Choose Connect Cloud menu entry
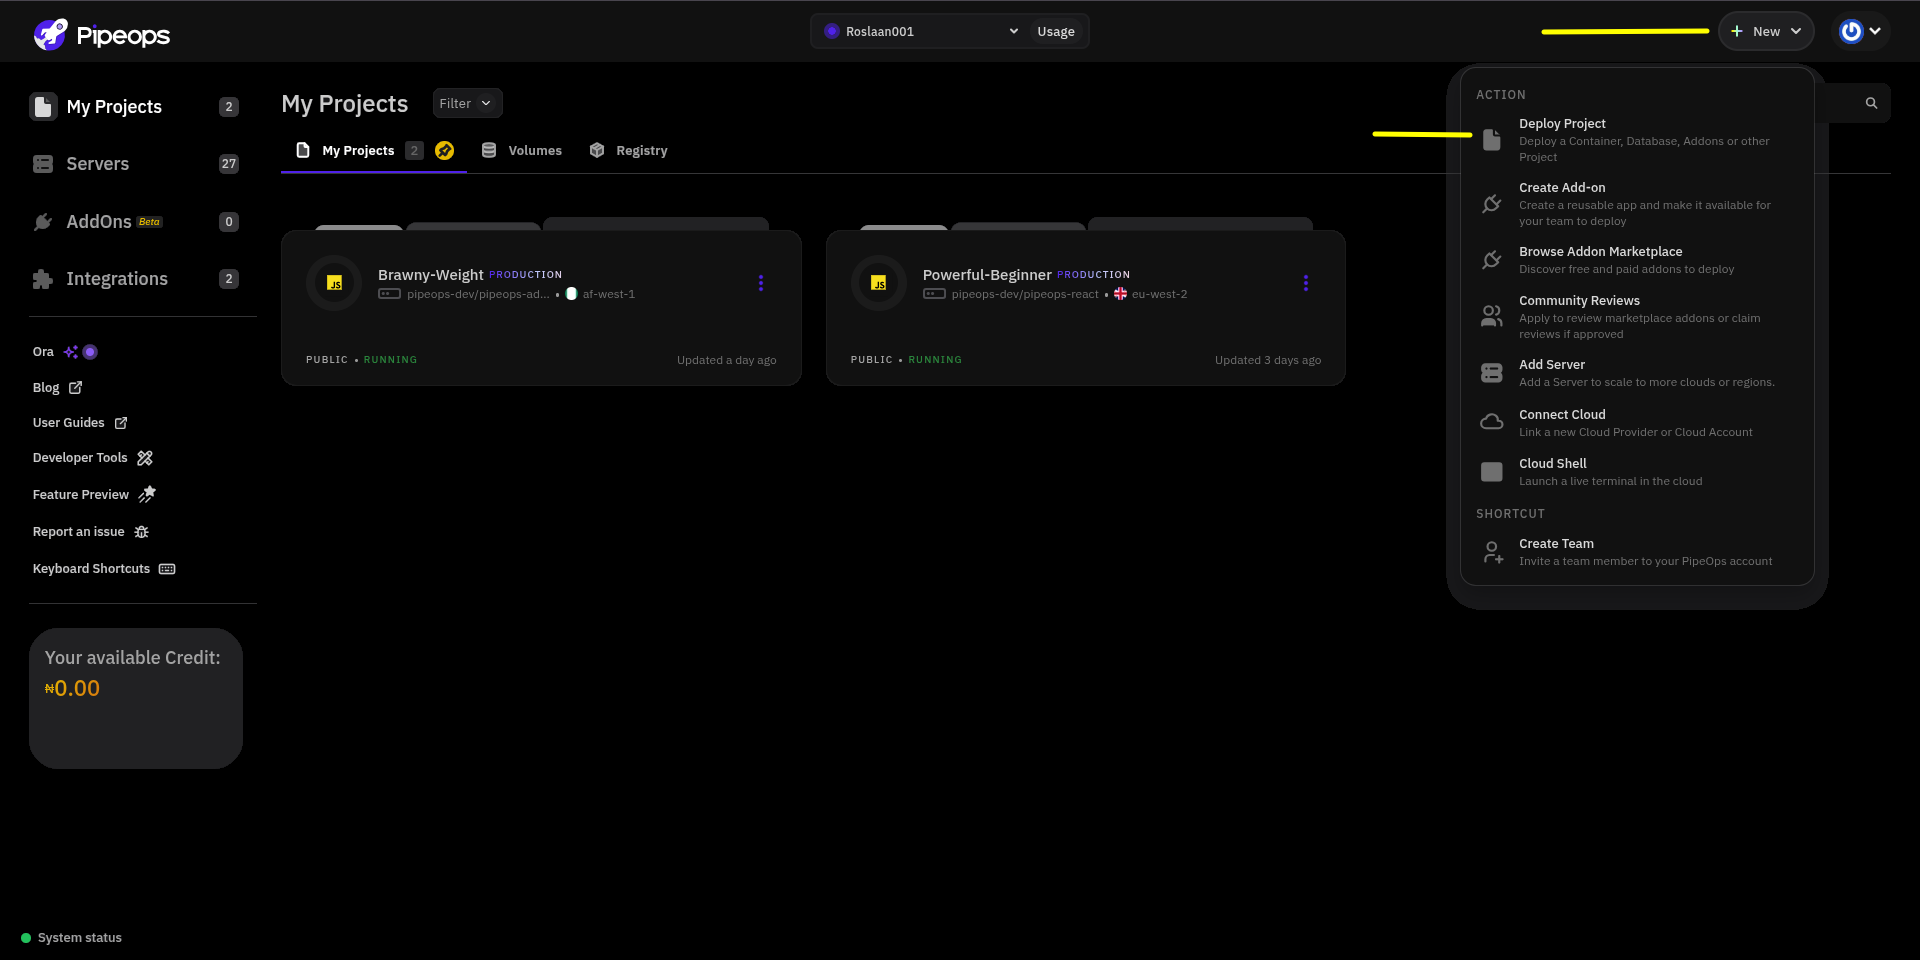 click(1637, 423)
